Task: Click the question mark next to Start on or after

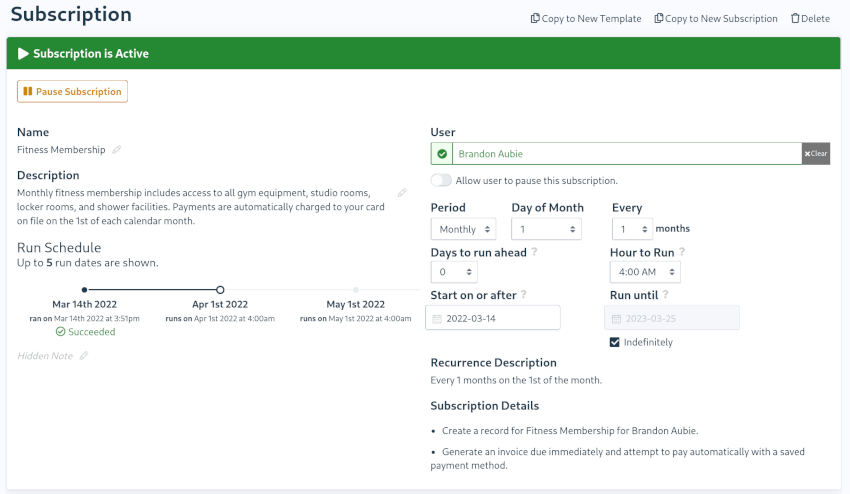Action: 524,295
